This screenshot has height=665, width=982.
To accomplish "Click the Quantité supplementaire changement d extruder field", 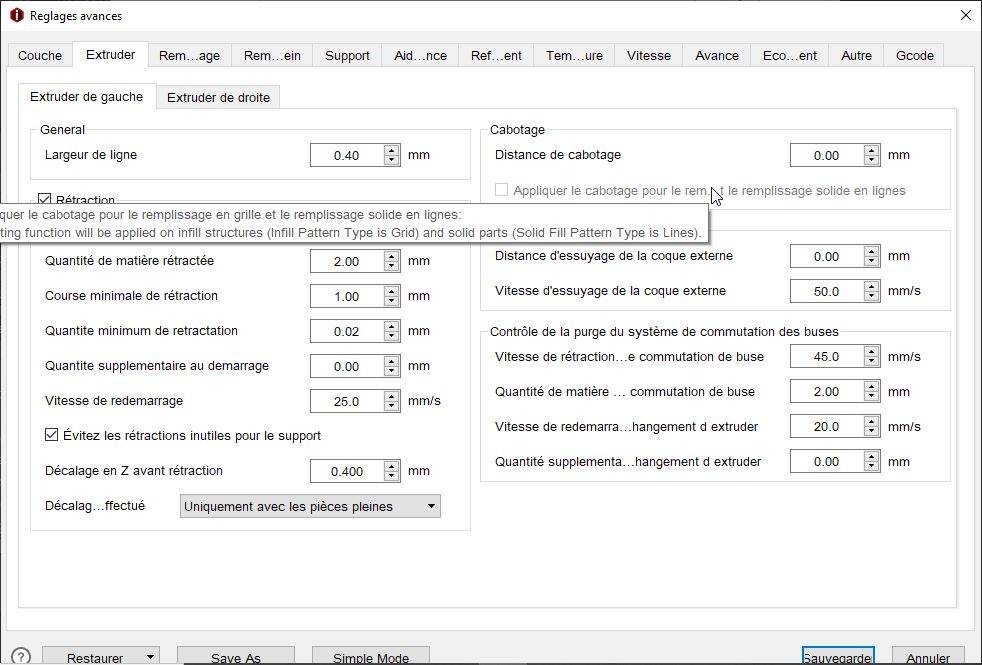I will (x=827, y=461).
